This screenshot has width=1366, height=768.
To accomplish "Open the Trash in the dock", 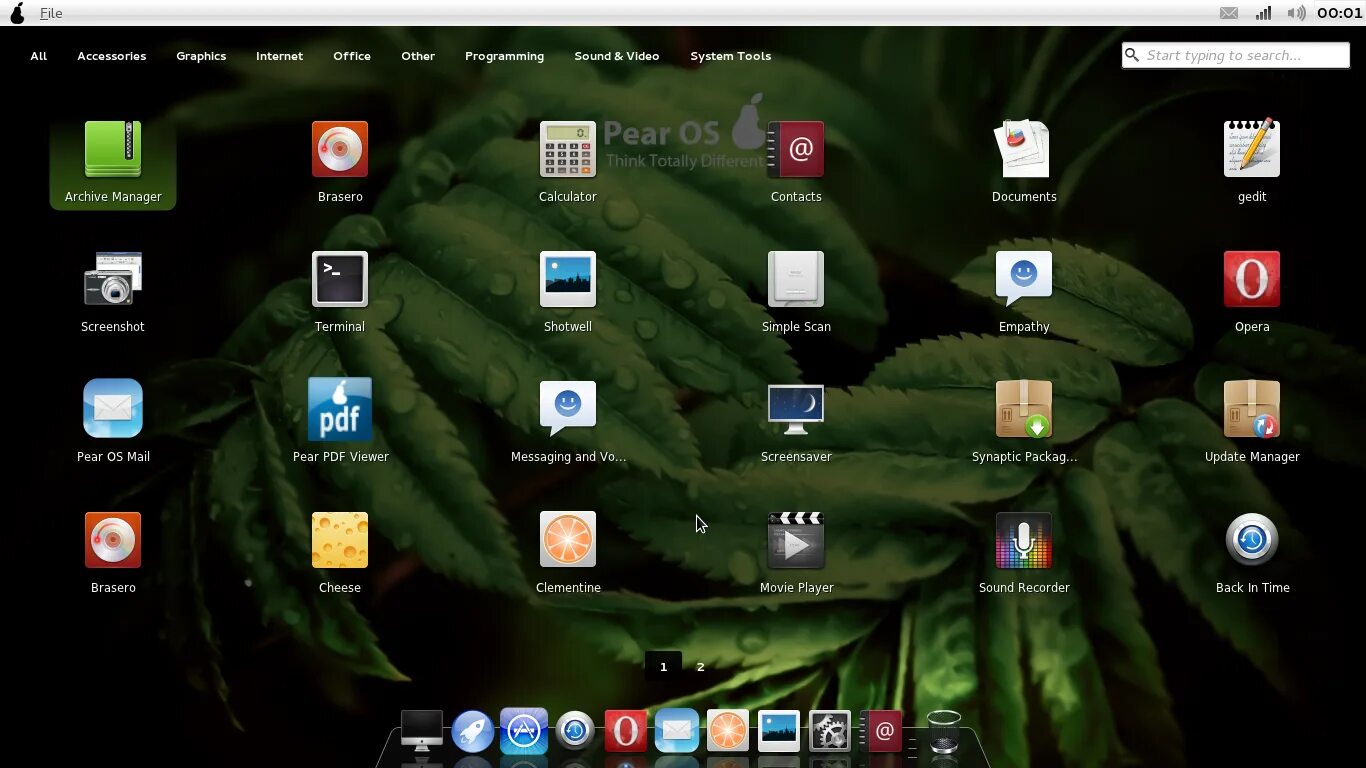I will point(944,731).
